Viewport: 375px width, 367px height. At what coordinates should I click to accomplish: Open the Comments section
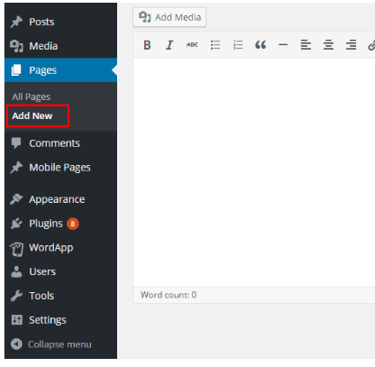point(61,143)
